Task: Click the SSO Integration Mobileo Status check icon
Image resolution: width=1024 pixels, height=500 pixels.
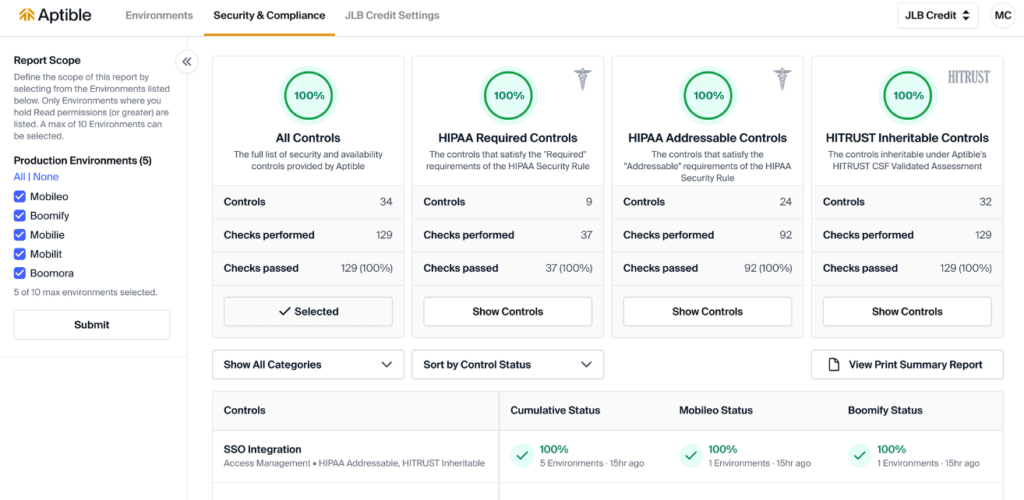Action: pyautogui.click(x=691, y=456)
